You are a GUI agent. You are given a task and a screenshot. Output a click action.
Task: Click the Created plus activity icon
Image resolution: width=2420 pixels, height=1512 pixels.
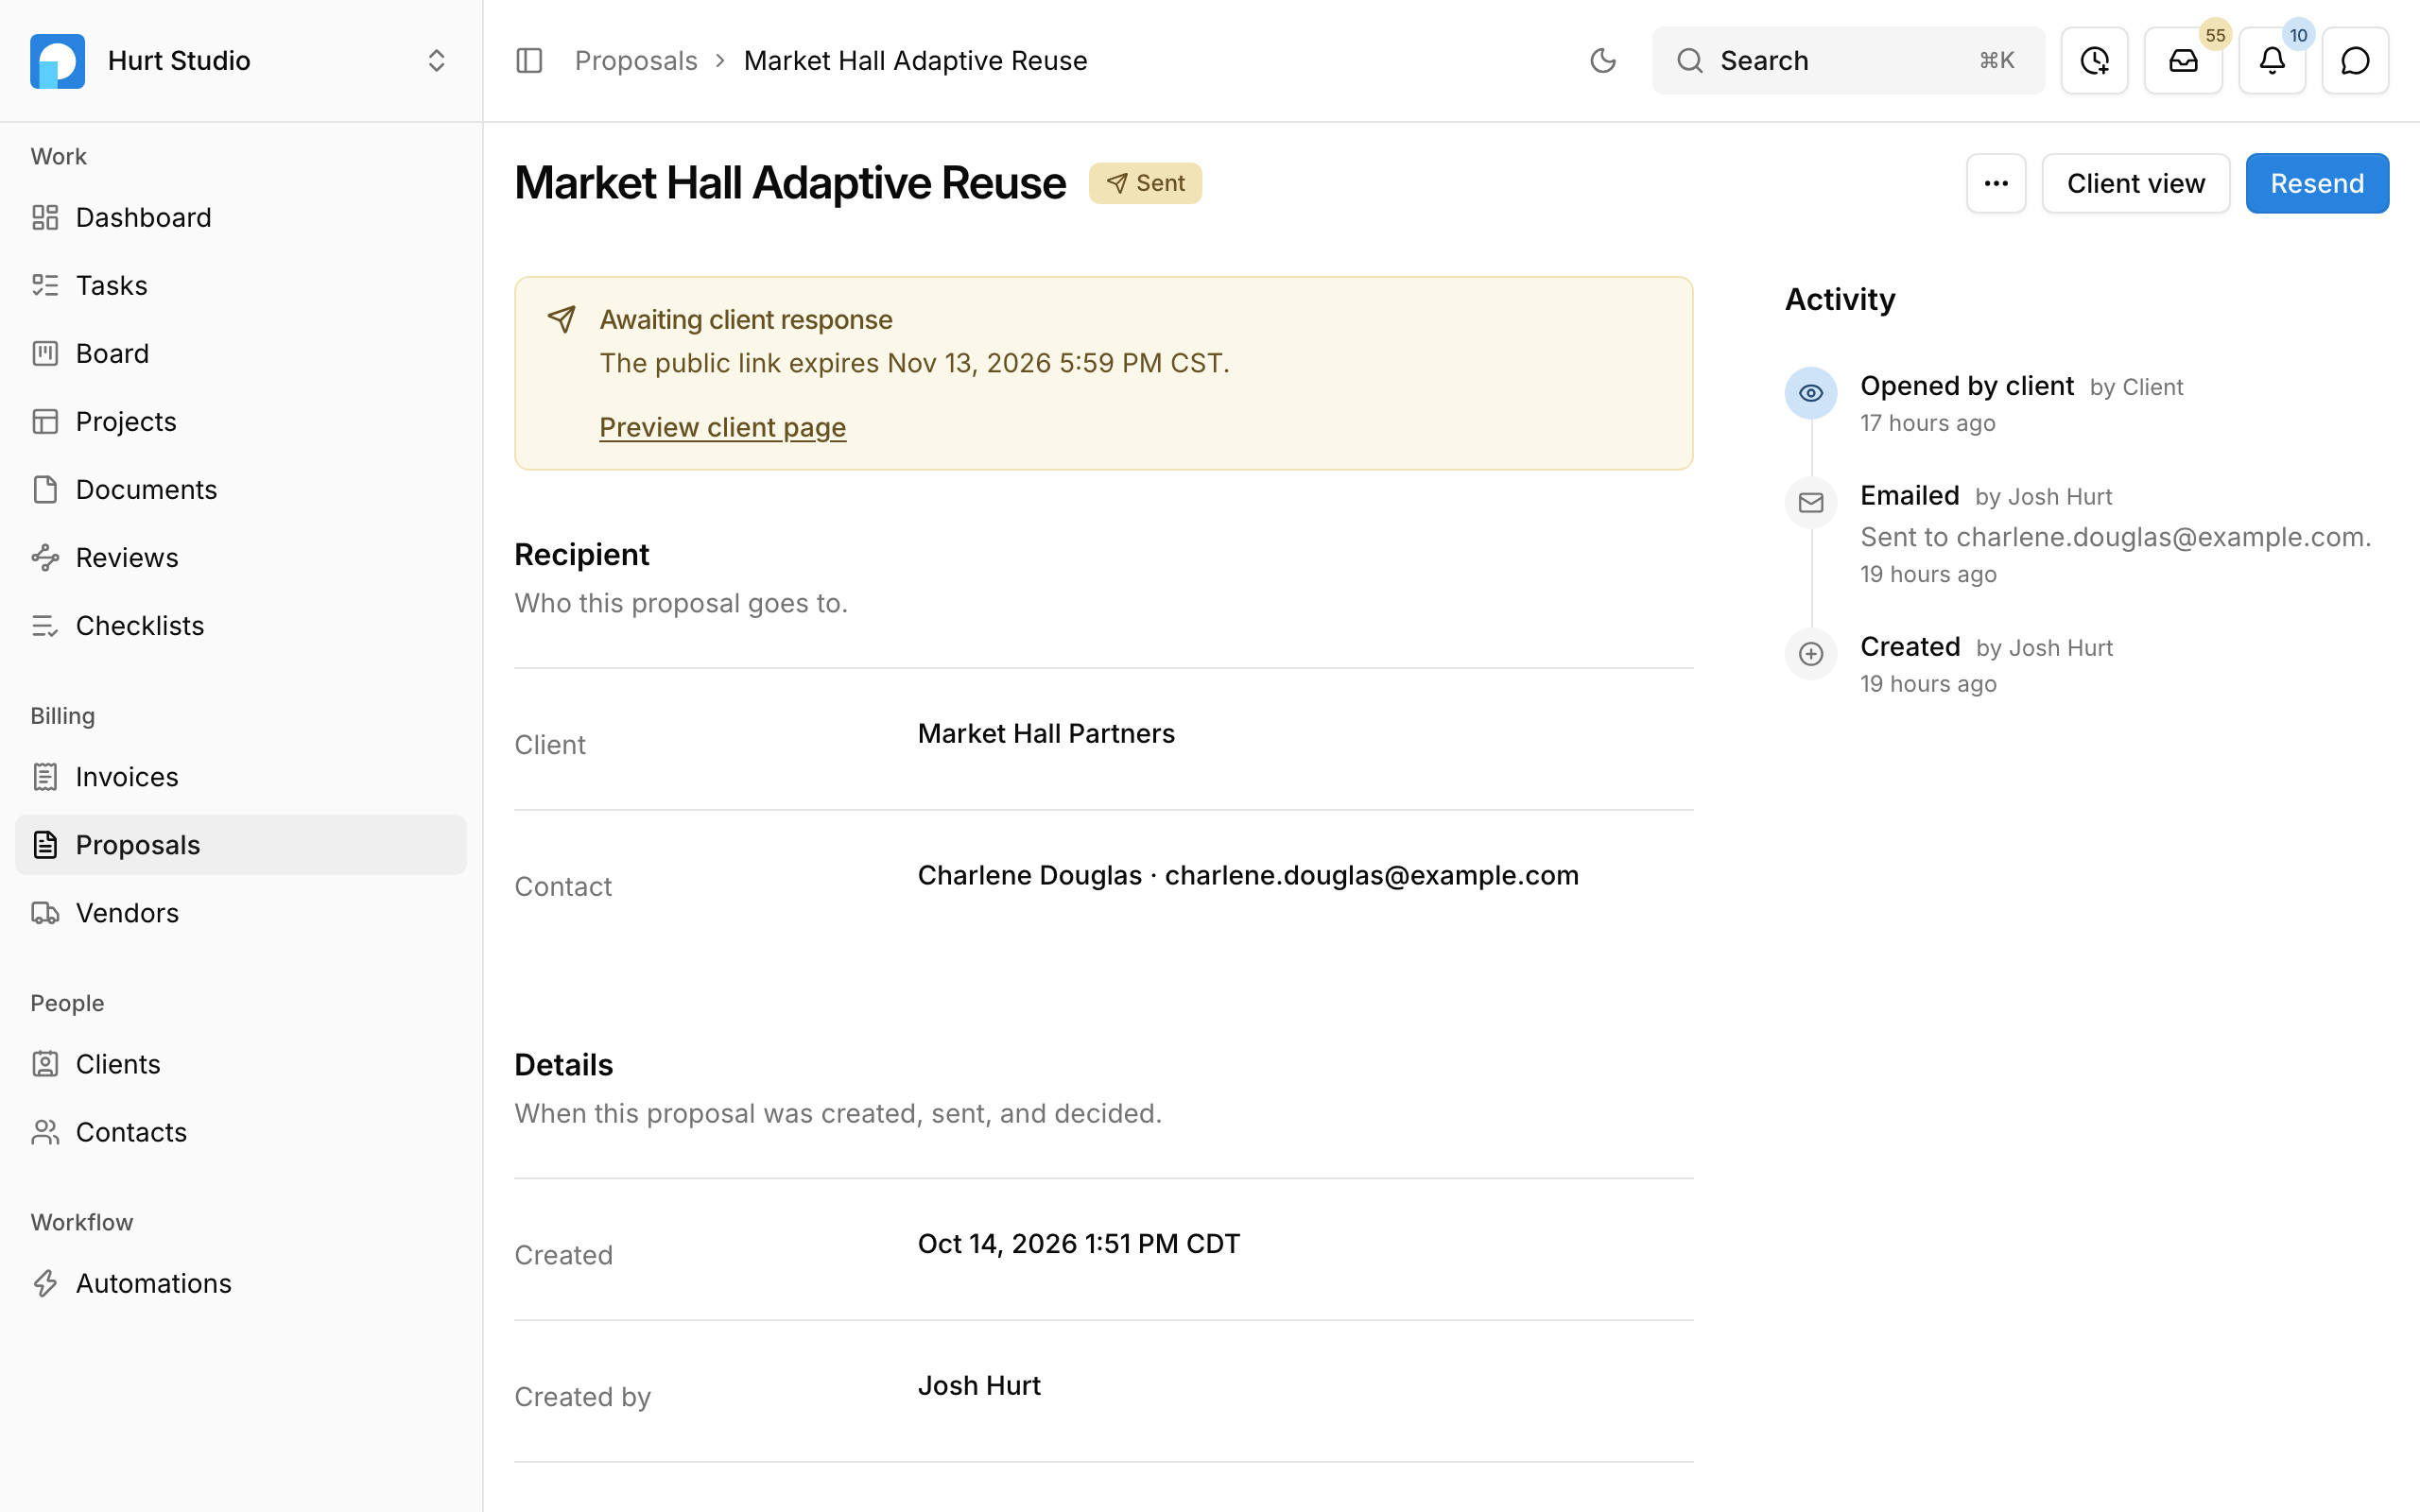[x=1810, y=654]
